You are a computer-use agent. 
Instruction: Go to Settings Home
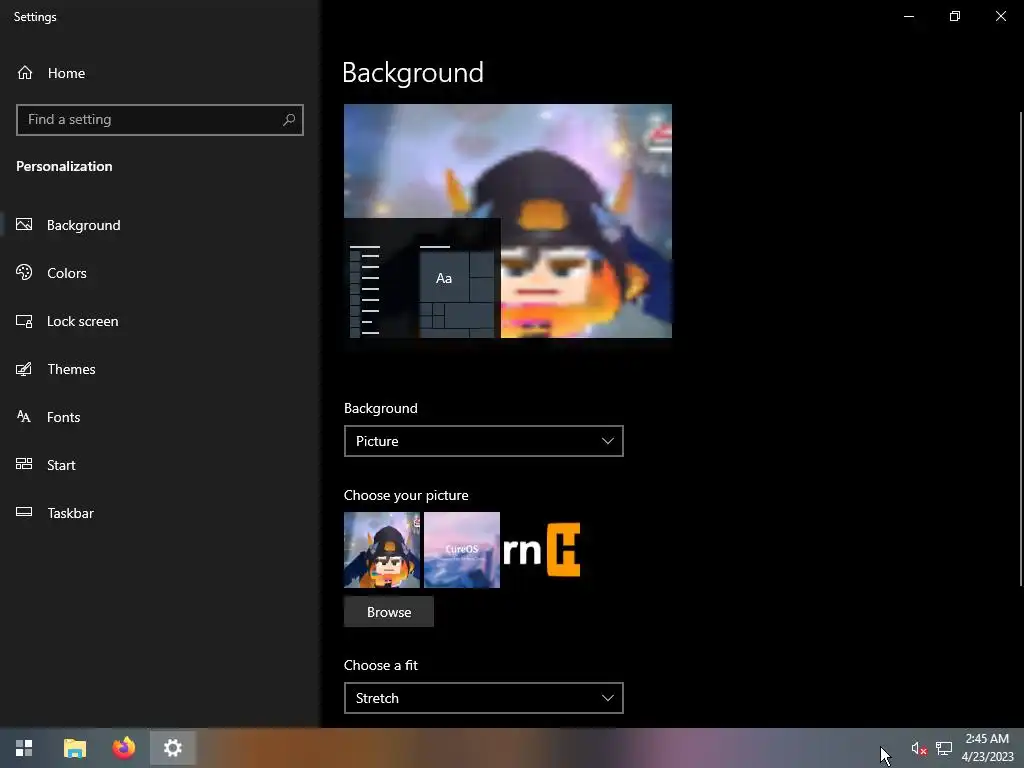(160, 73)
